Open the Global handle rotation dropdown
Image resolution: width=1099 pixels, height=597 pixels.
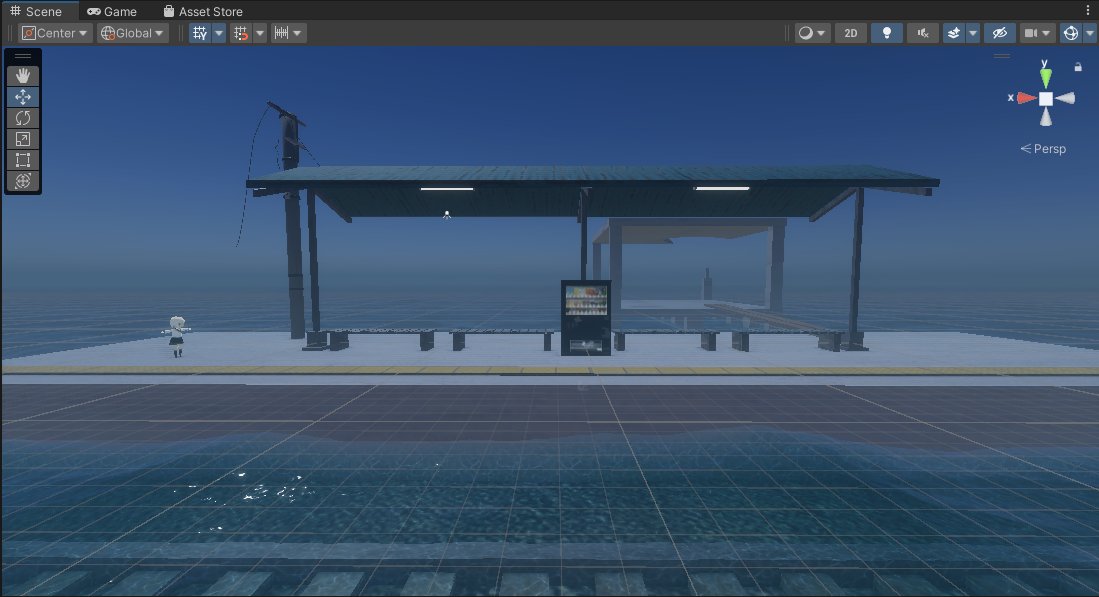(x=132, y=33)
